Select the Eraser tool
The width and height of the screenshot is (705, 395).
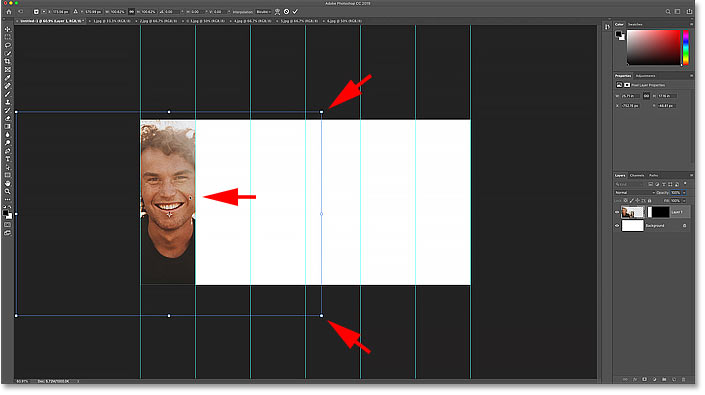click(x=8, y=118)
